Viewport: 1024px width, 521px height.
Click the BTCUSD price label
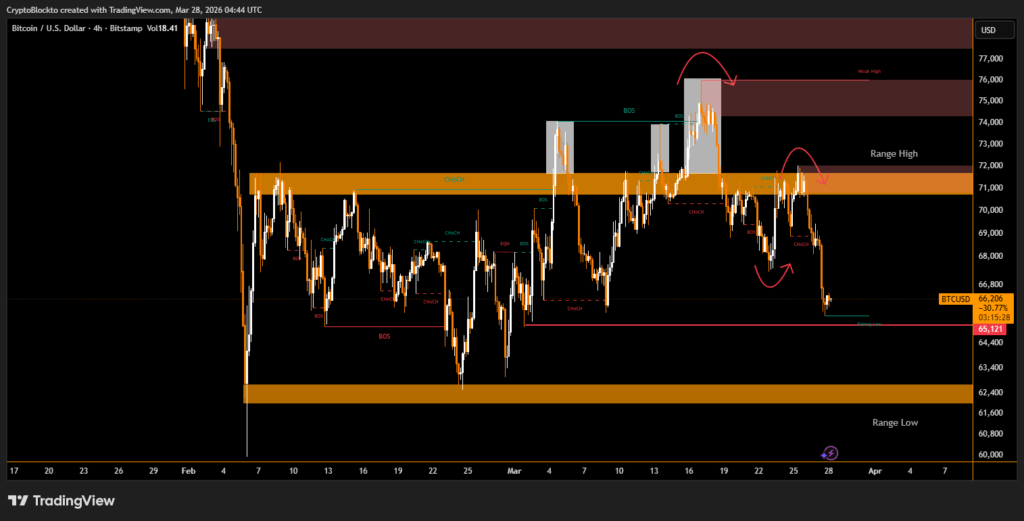pyautogui.click(x=956, y=299)
